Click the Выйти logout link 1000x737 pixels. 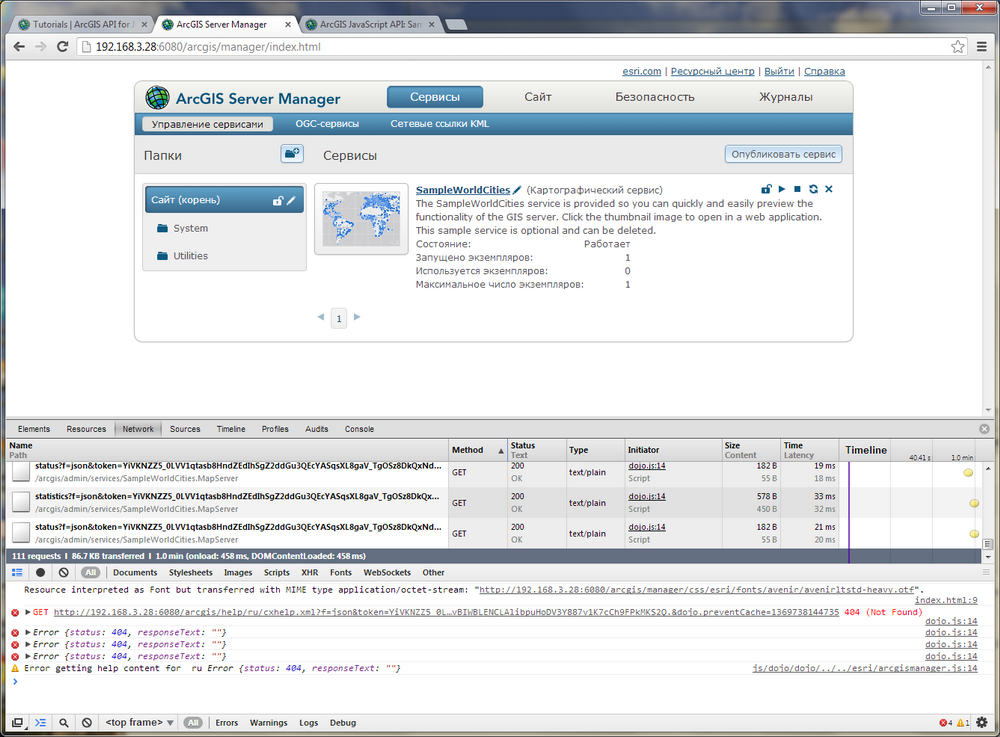(779, 71)
